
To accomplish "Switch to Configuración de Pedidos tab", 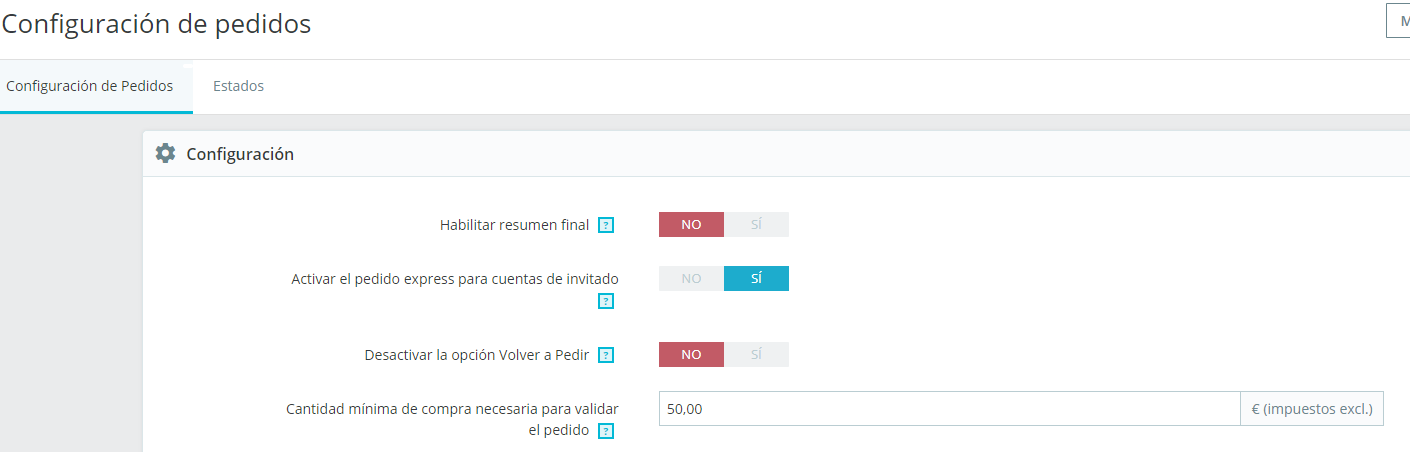I will pos(89,86).
